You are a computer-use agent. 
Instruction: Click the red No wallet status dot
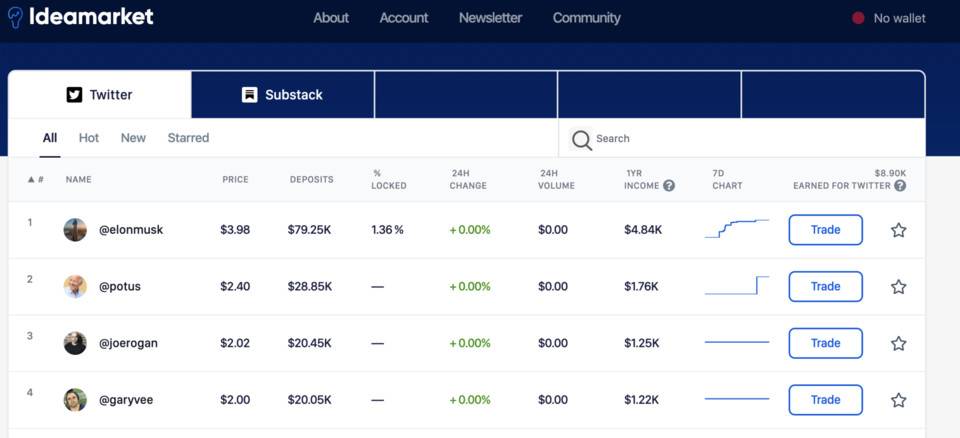click(x=858, y=18)
